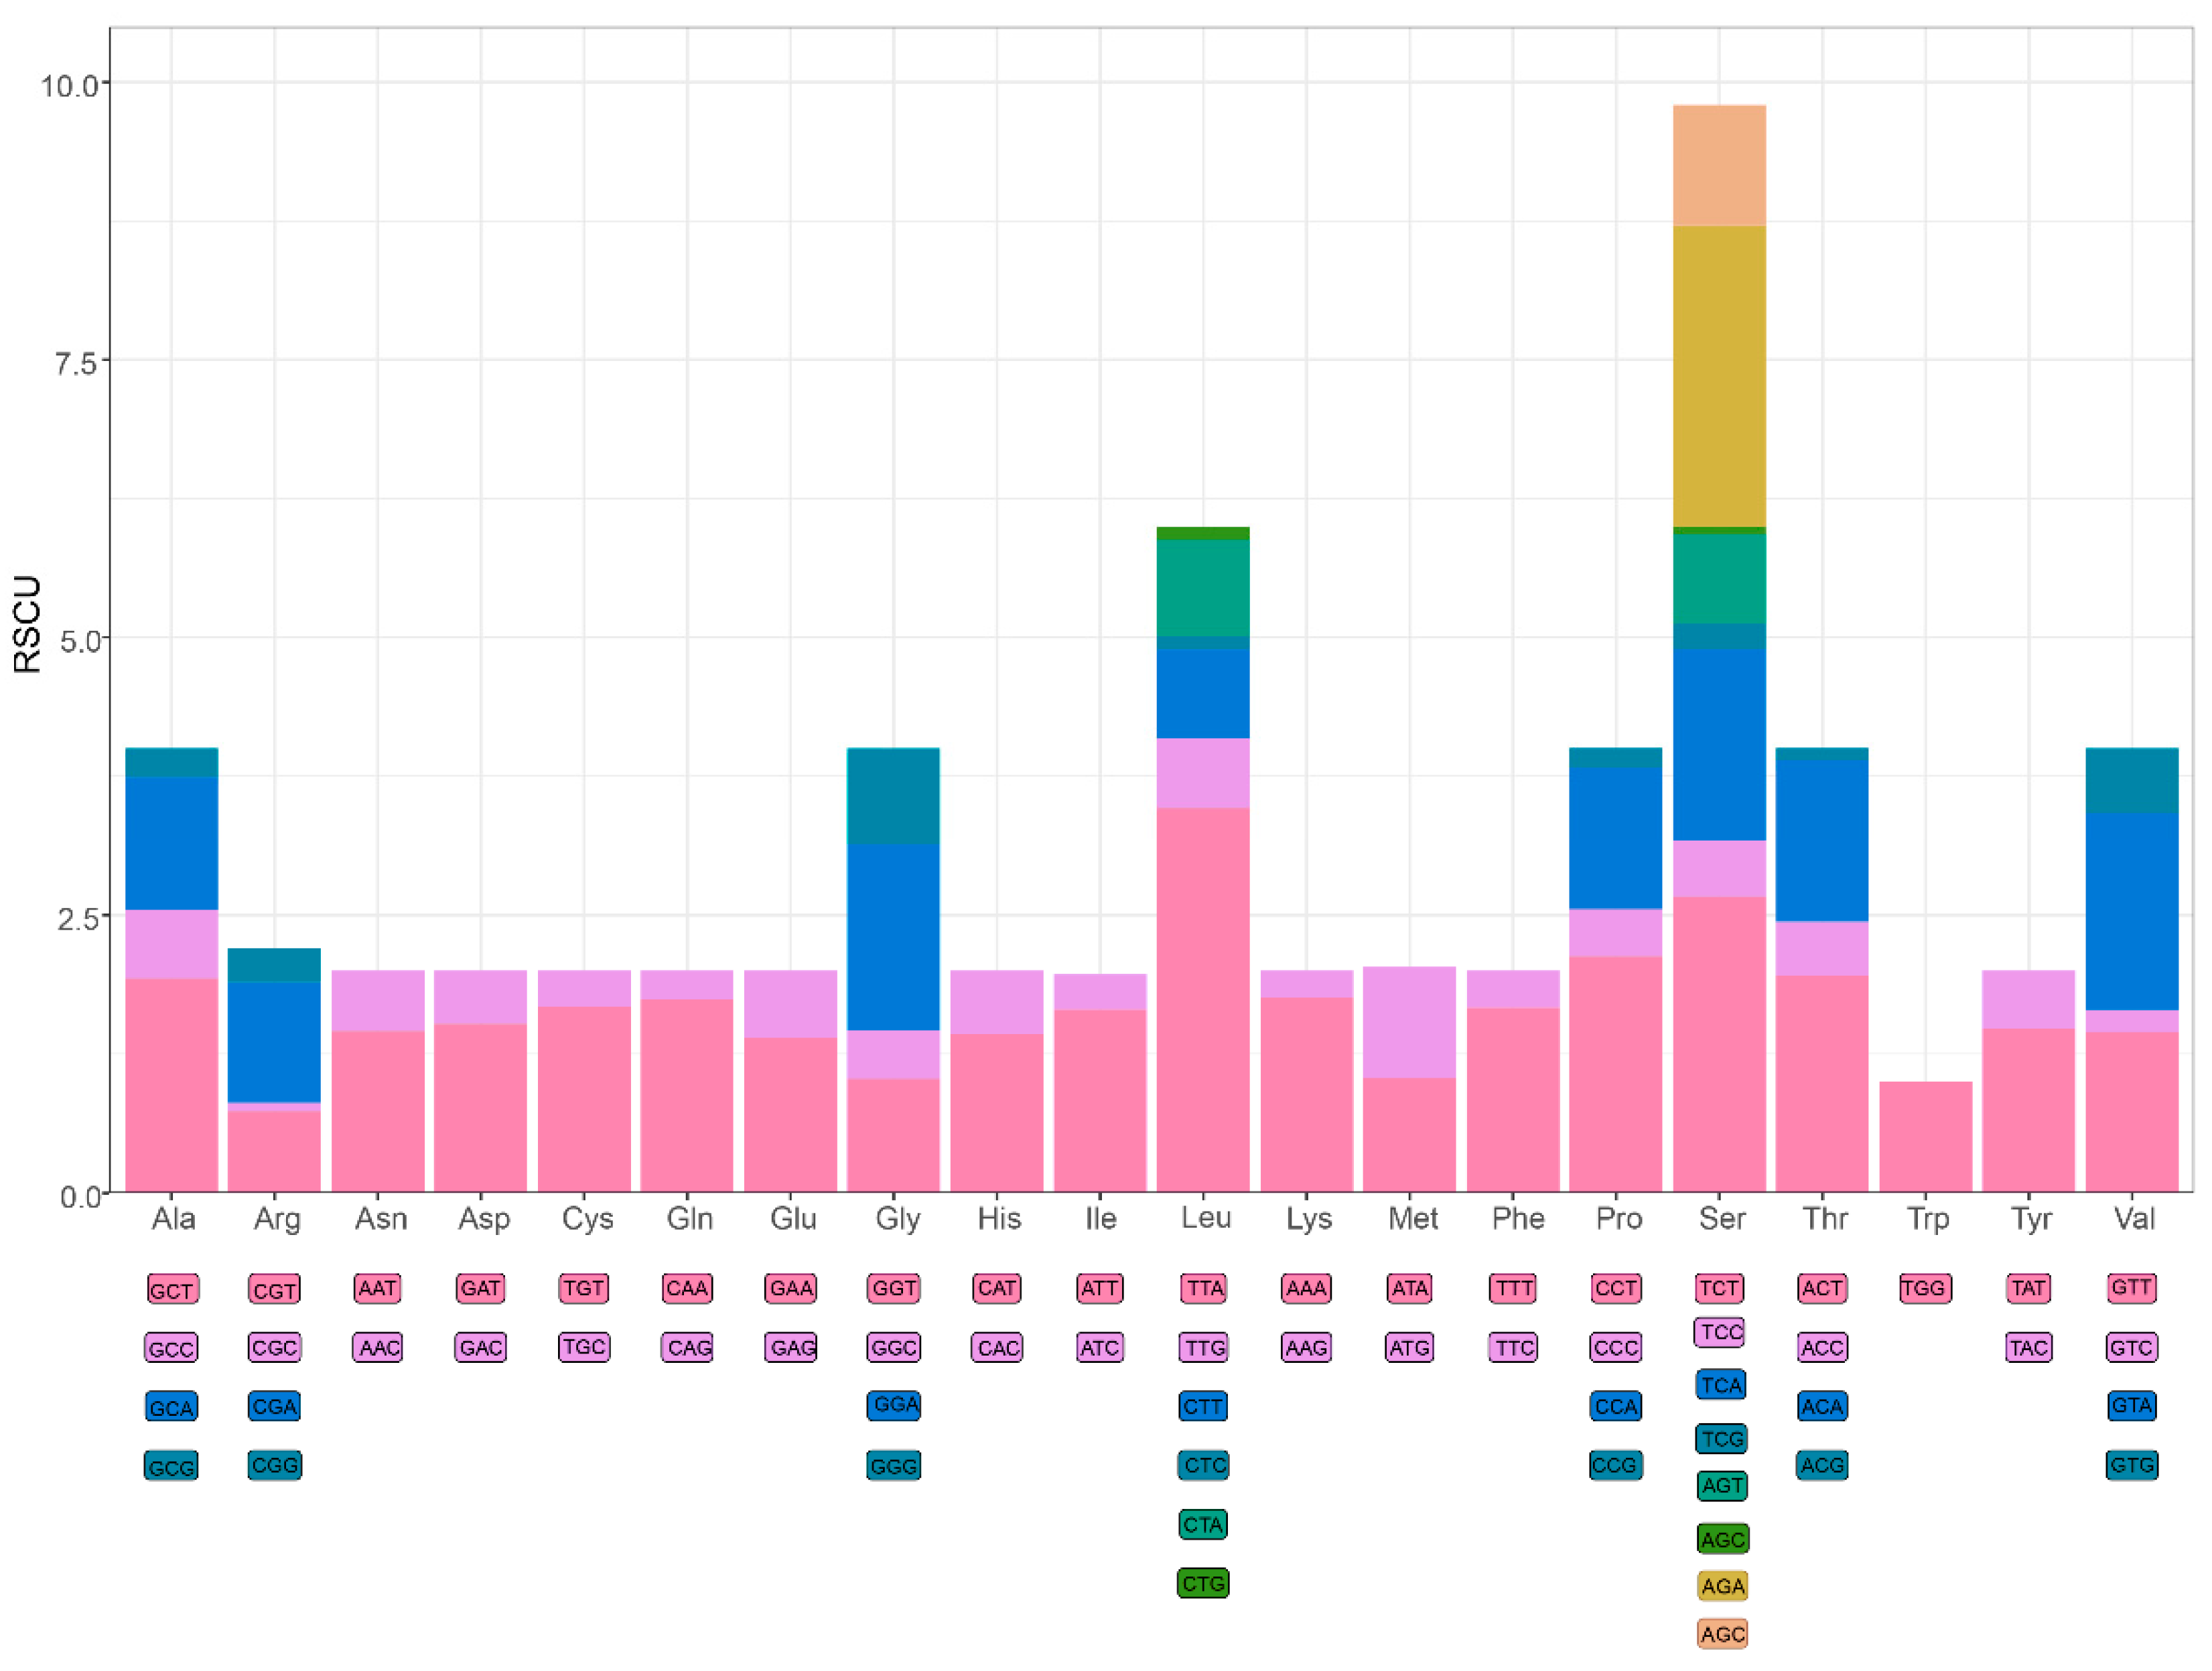The height and width of the screenshot is (1671, 2212).
Task: Click the CGA codon label
Action: tap(275, 1406)
